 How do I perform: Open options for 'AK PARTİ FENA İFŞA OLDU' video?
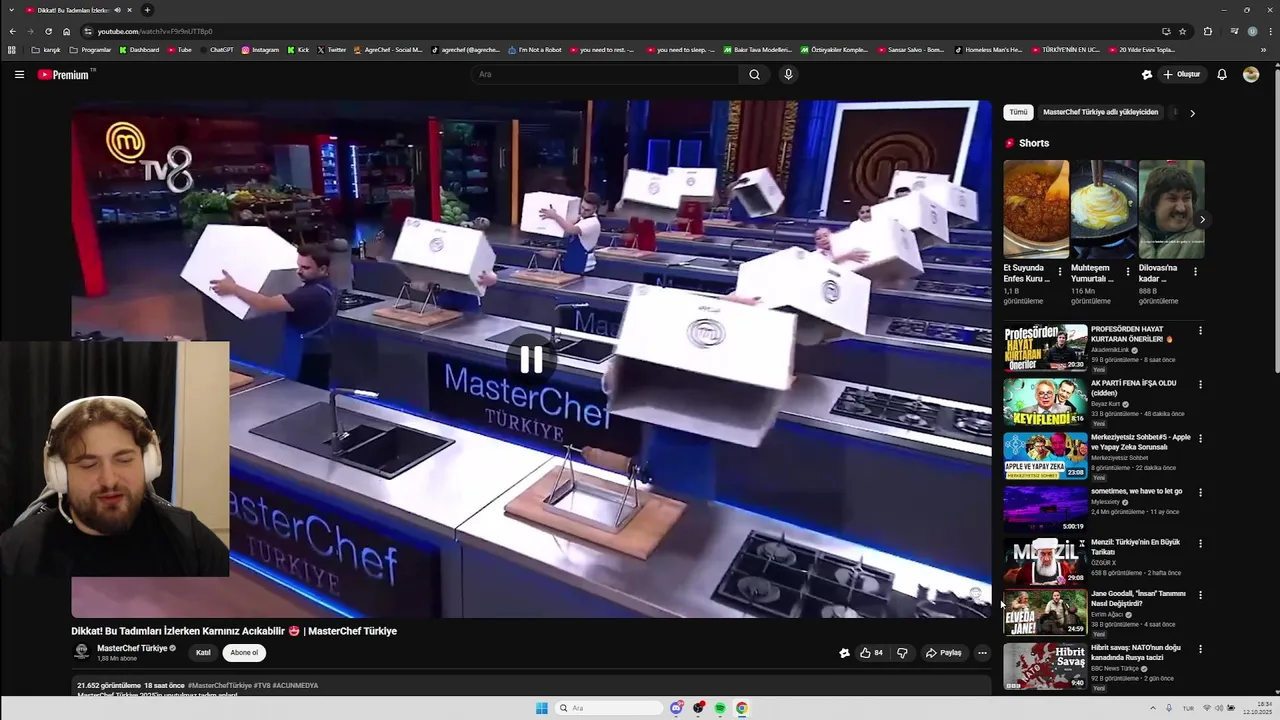pos(1200,384)
